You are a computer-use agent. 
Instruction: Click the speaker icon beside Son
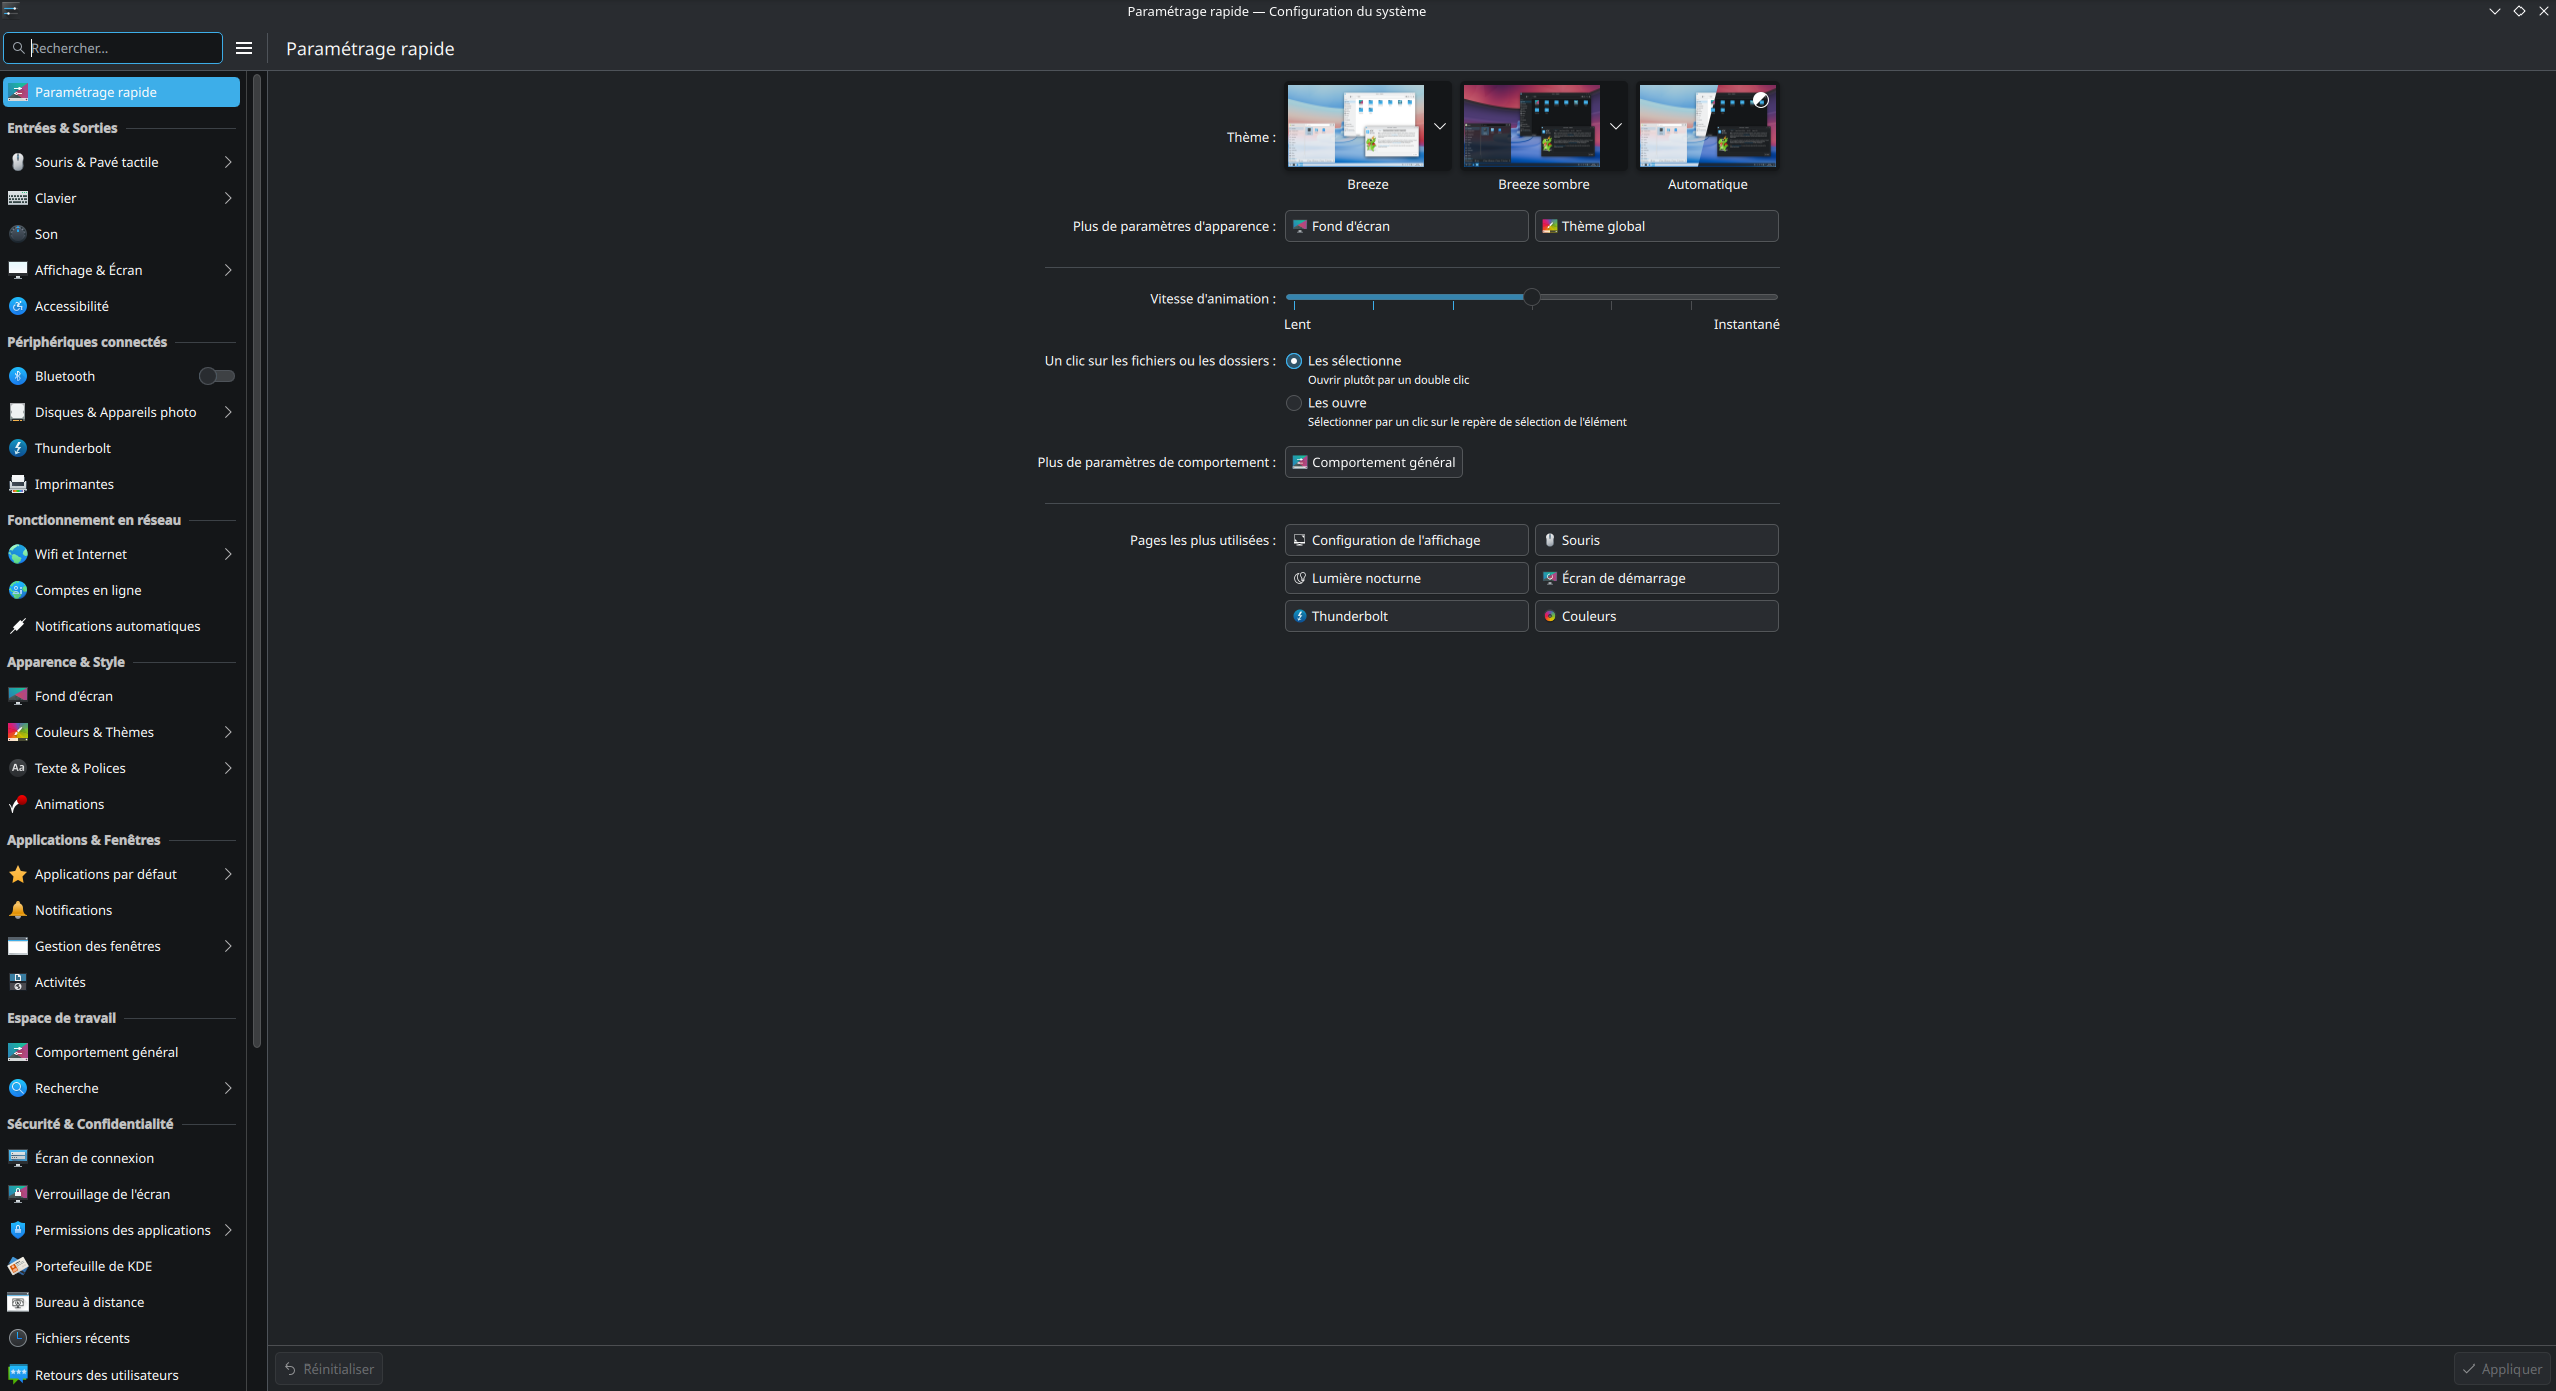tap(18, 234)
